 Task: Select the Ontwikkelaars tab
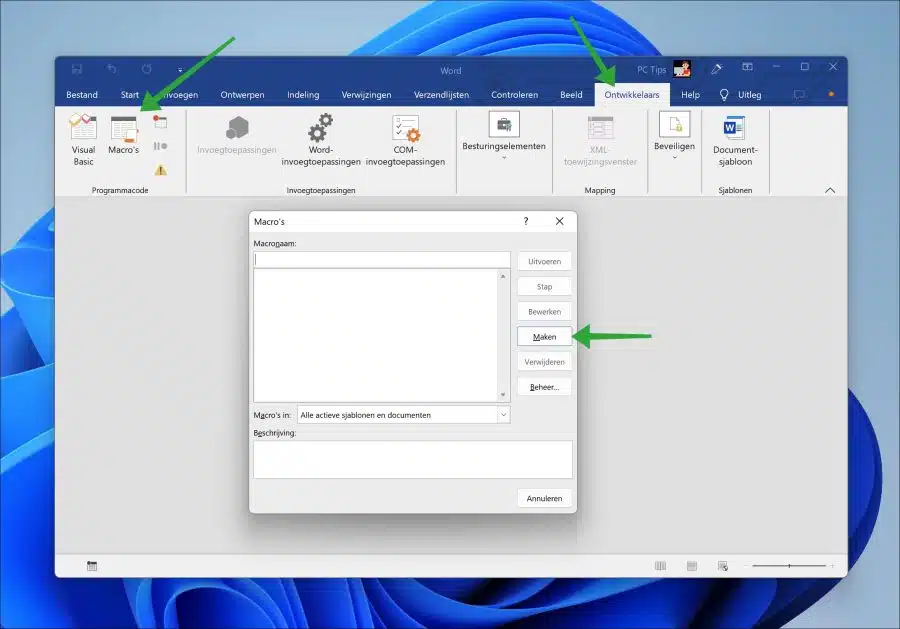[x=632, y=95]
